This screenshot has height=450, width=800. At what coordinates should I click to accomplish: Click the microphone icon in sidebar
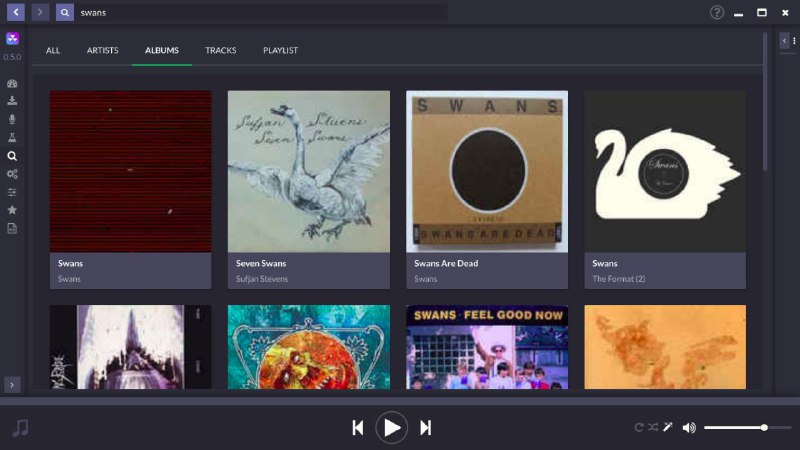(12, 119)
